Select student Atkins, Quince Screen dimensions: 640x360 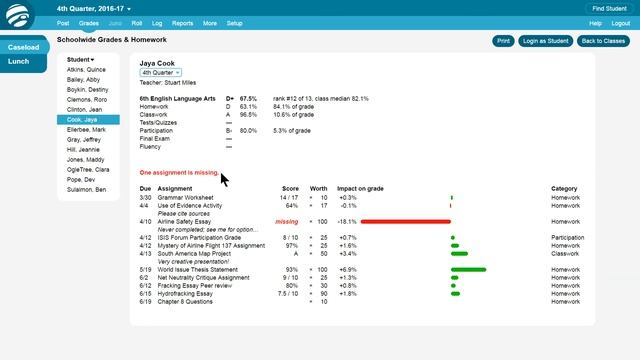(86, 70)
